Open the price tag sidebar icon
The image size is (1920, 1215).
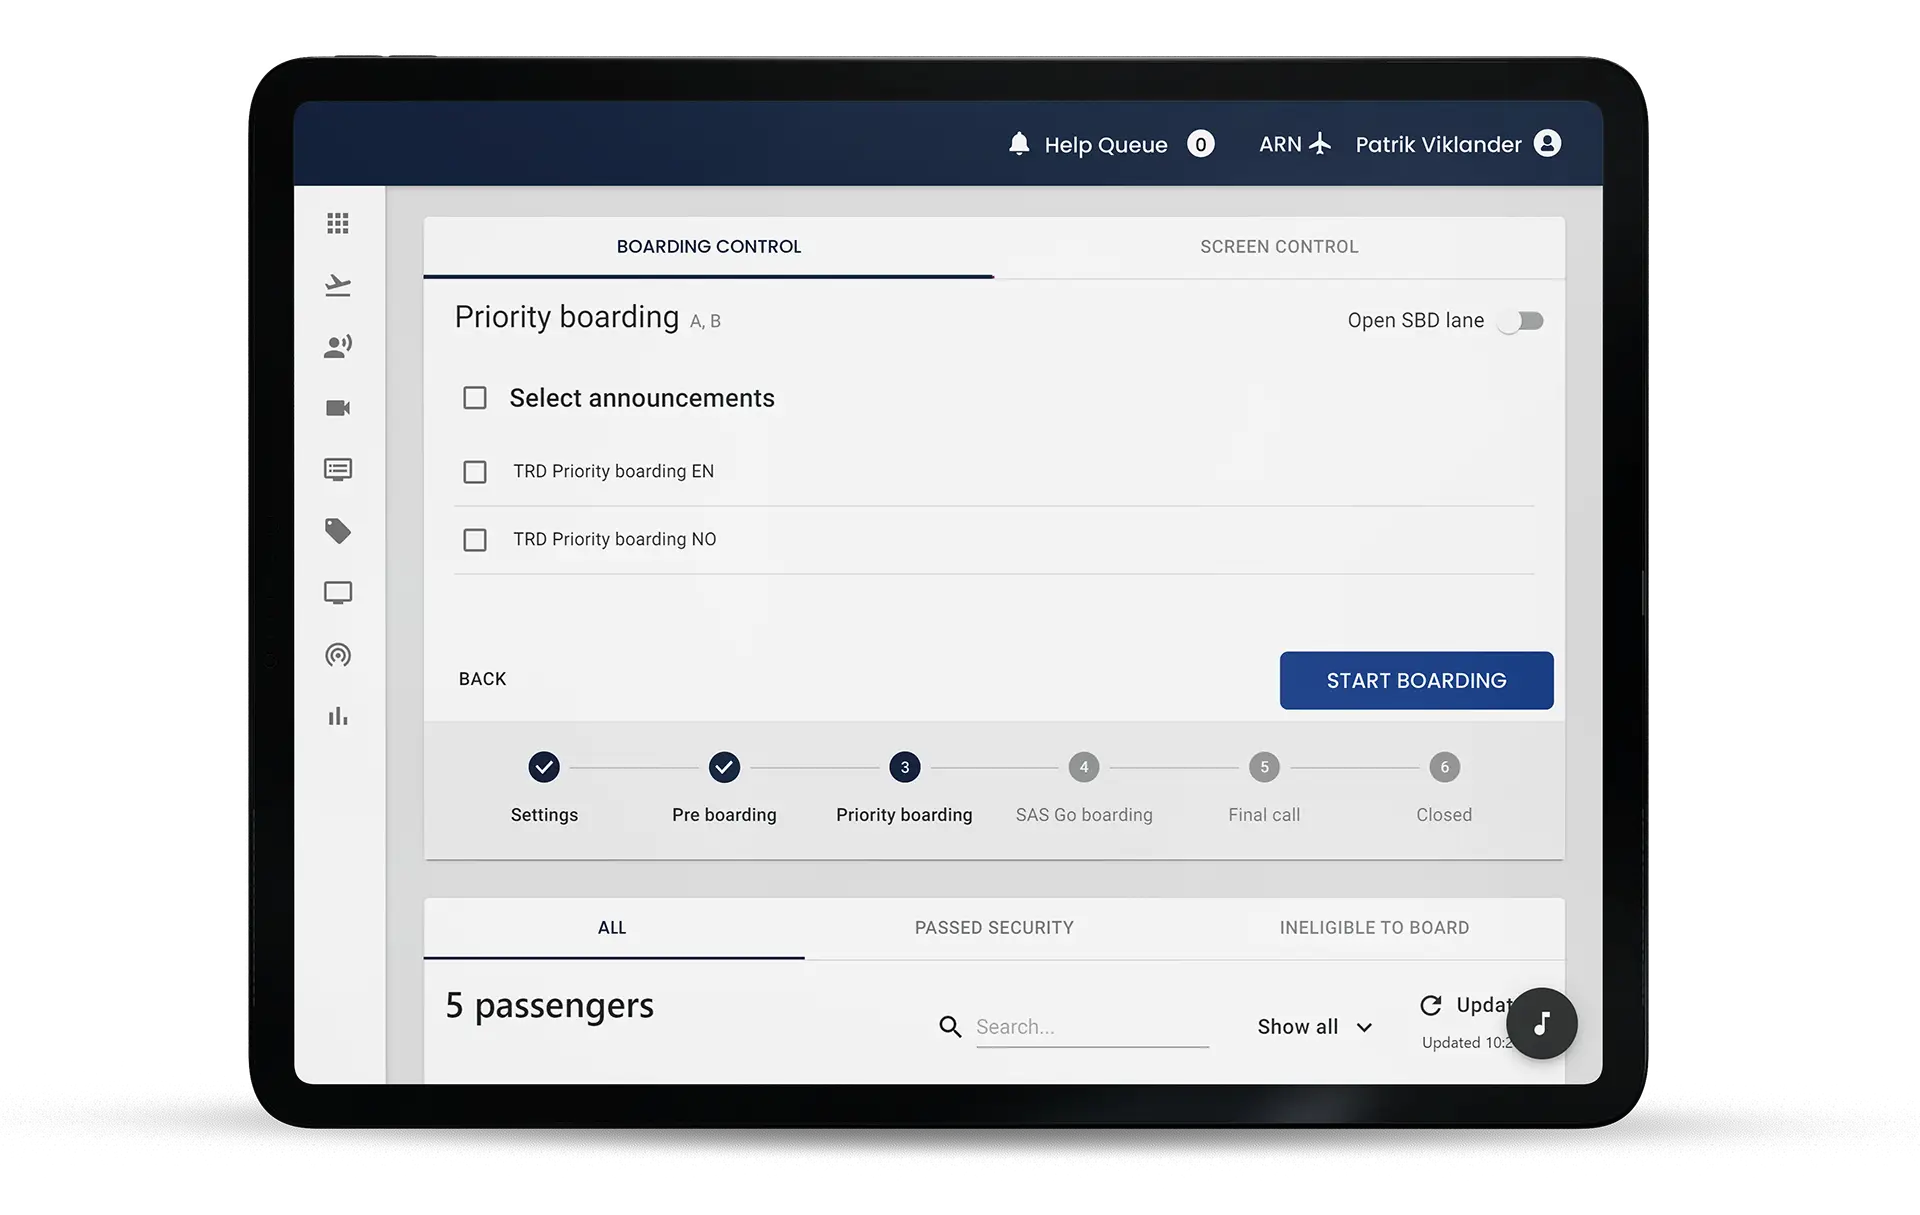click(338, 531)
